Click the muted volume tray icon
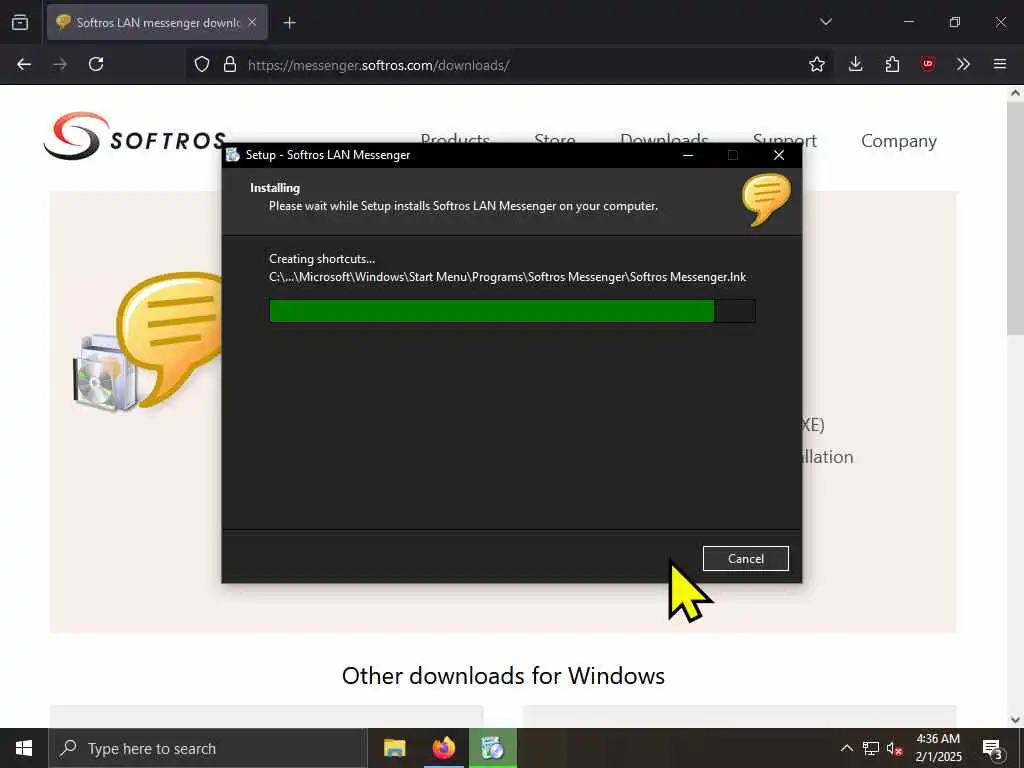The height and width of the screenshot is (768, 1024). point(895,748)
